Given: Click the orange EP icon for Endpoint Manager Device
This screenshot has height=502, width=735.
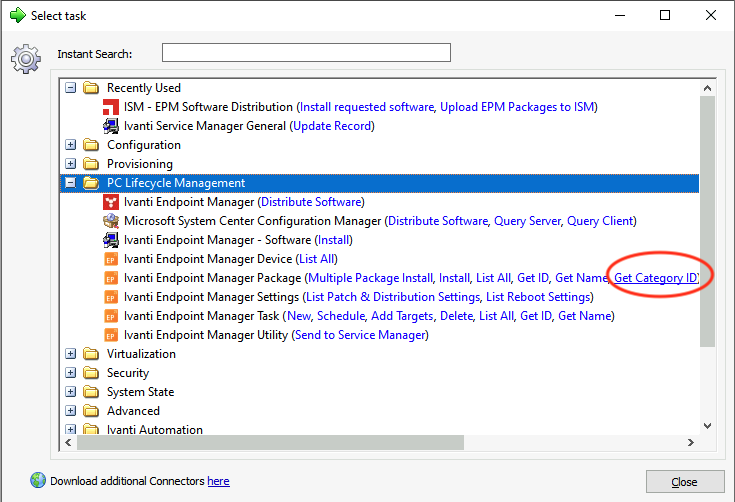Looking at the screenshot, I should tap(111, 259).
